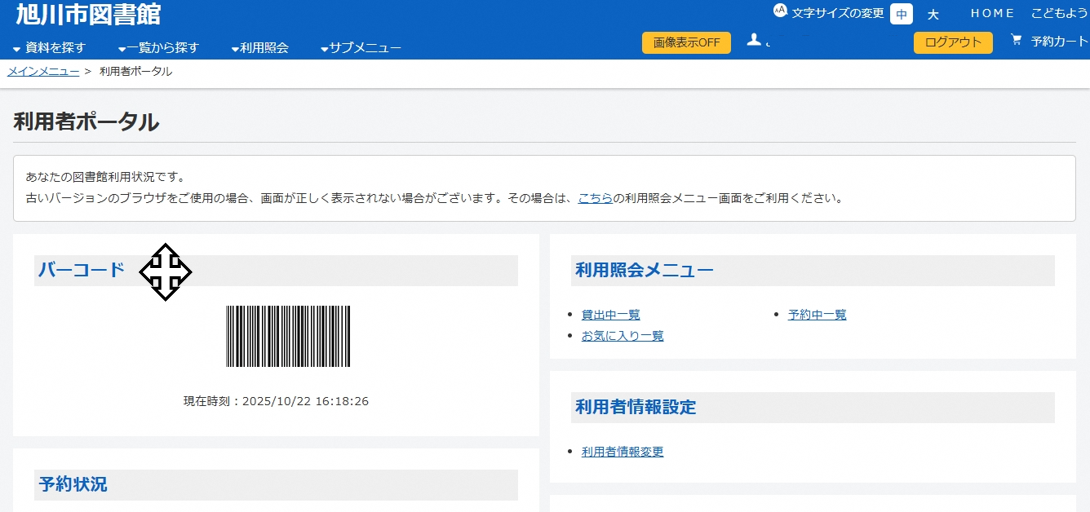Open the こどもよう page
Image resolution: width=1090 pixels, height=512 pixels.
coord(1060,13)
